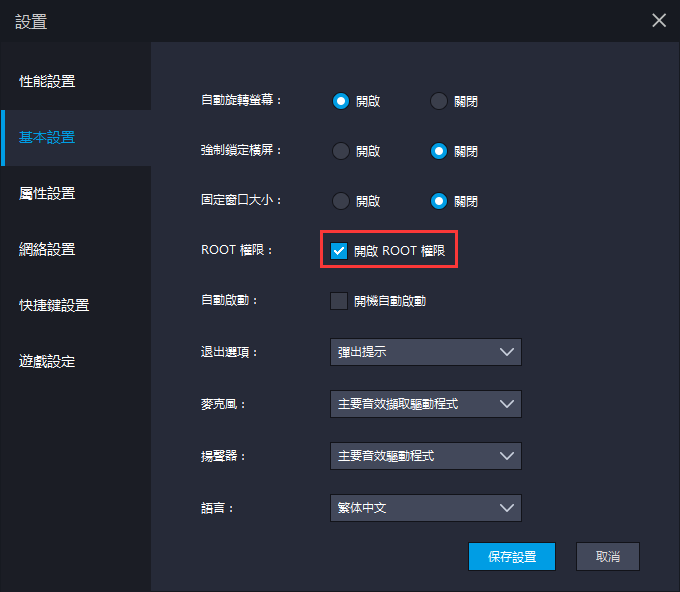Expand the 退出選項 dropdown
The image size is (680, 592).
click(x=425, y=352)
